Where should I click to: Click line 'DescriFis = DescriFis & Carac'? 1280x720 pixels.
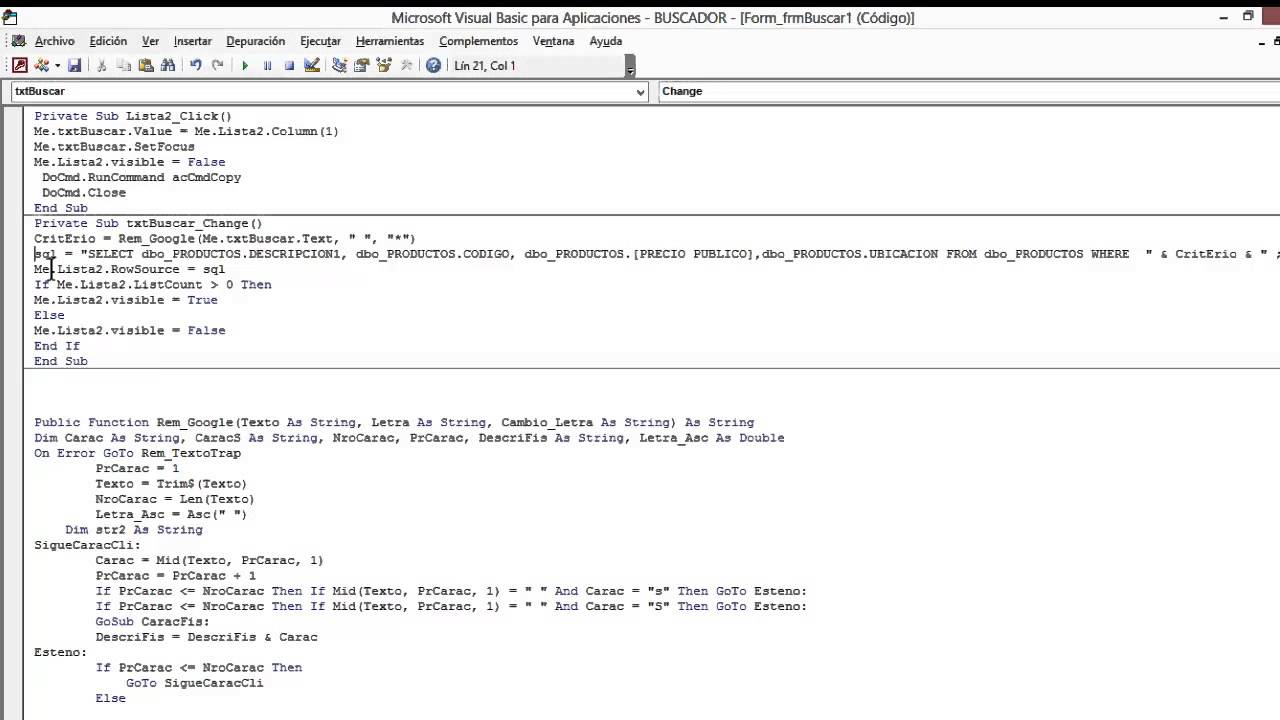pyautogui.click(x=206, y=637)
